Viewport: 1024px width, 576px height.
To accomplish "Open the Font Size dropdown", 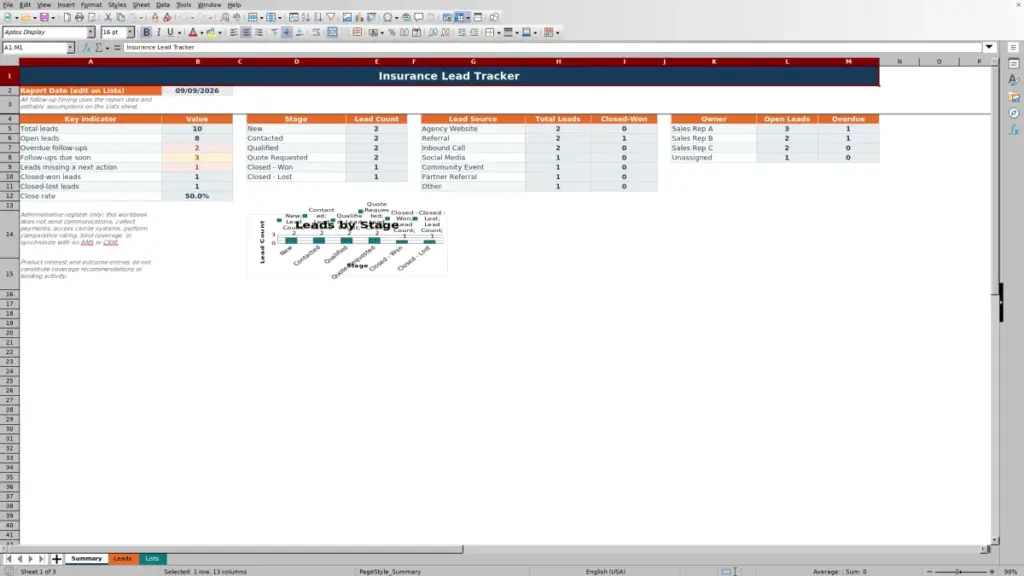I will (x=130, y=33).
